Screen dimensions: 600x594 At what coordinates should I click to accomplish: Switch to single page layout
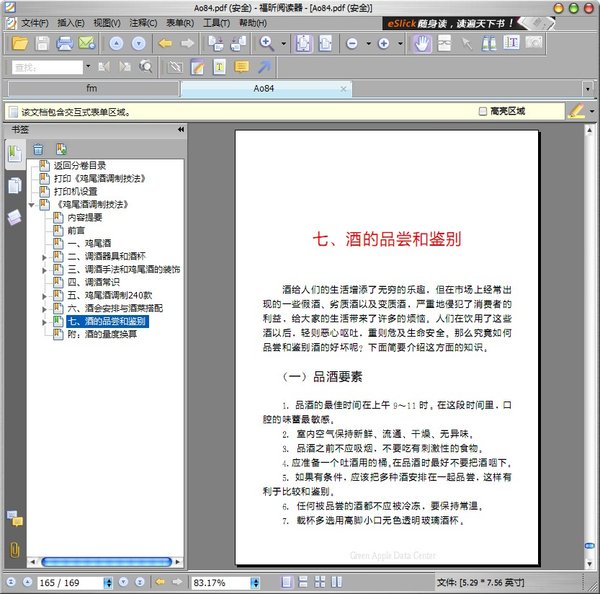tap(286, 582)
